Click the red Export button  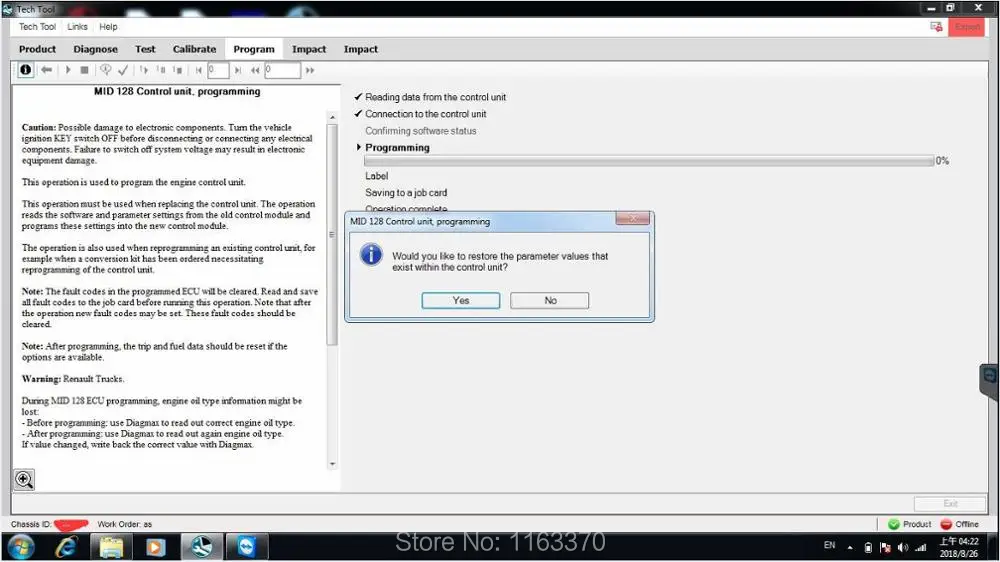(966, 27)
